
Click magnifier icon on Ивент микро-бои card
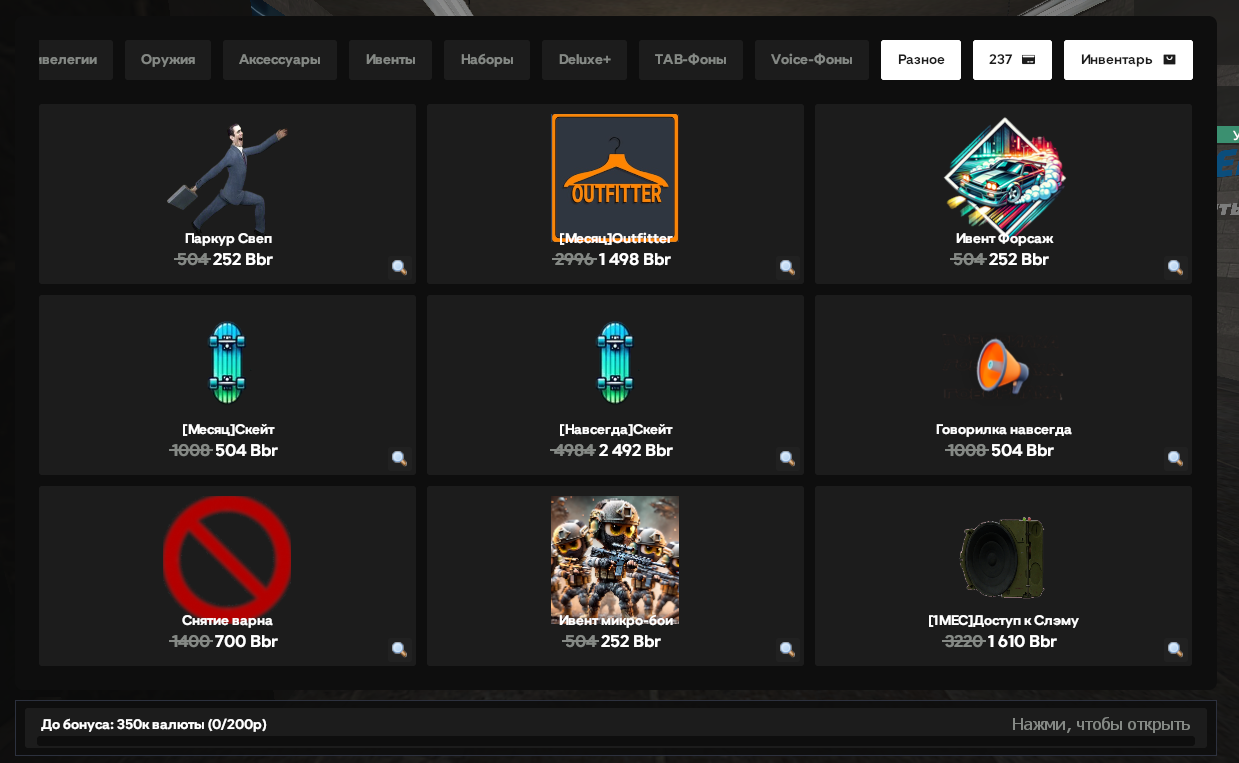point(787,649)
